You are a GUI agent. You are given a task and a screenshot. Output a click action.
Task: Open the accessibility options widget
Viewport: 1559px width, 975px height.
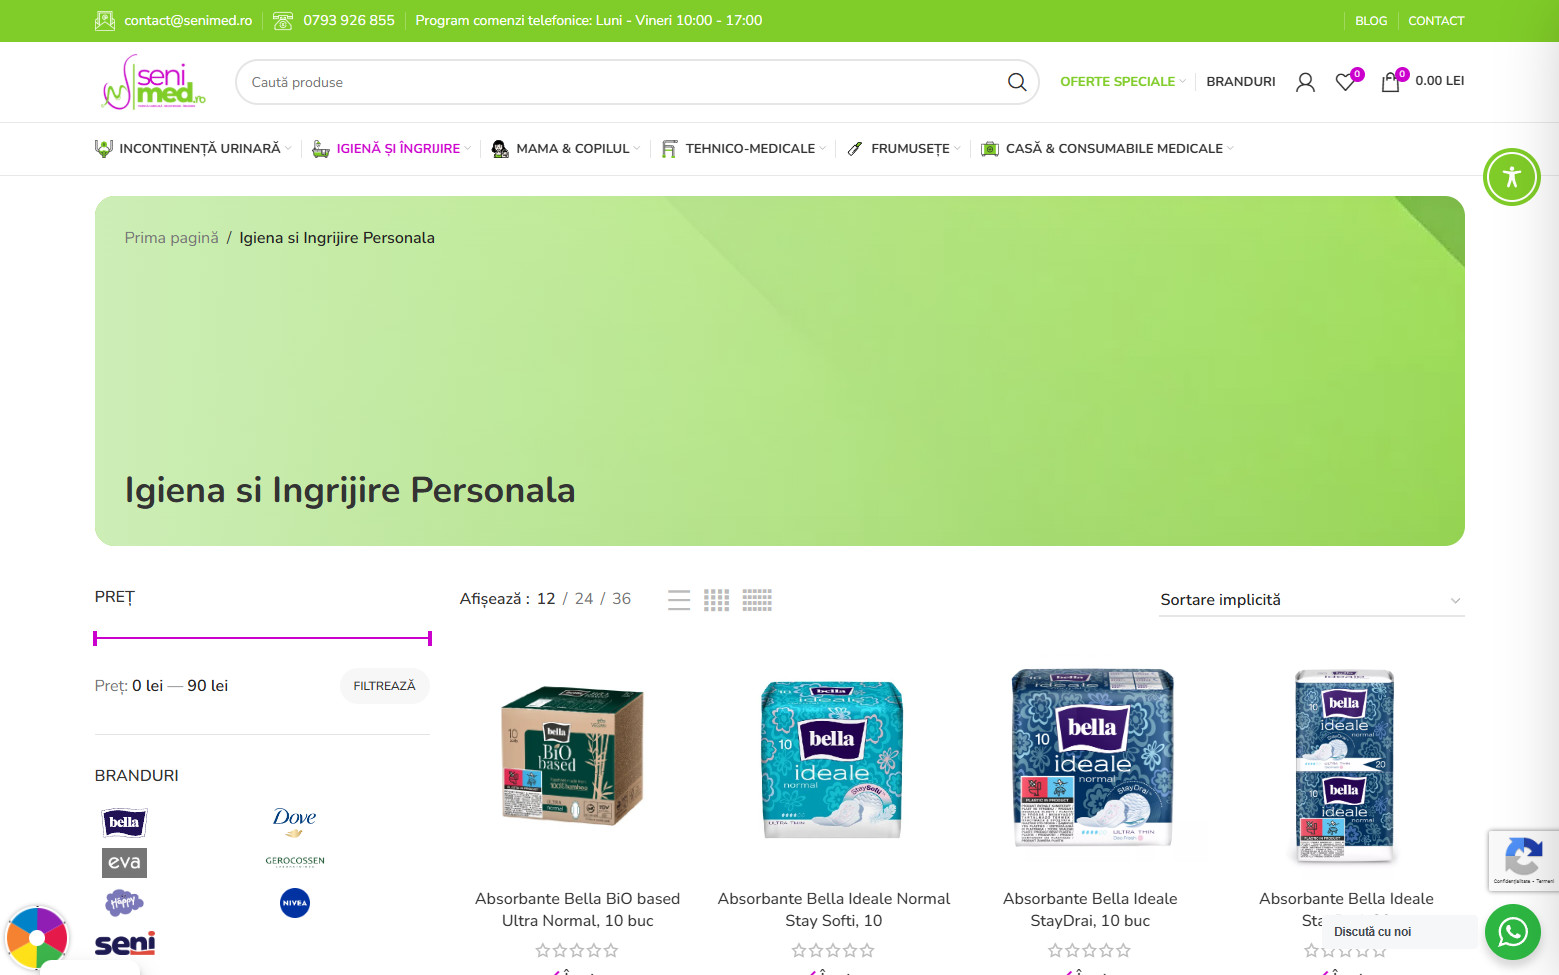tap(1511, 177)
